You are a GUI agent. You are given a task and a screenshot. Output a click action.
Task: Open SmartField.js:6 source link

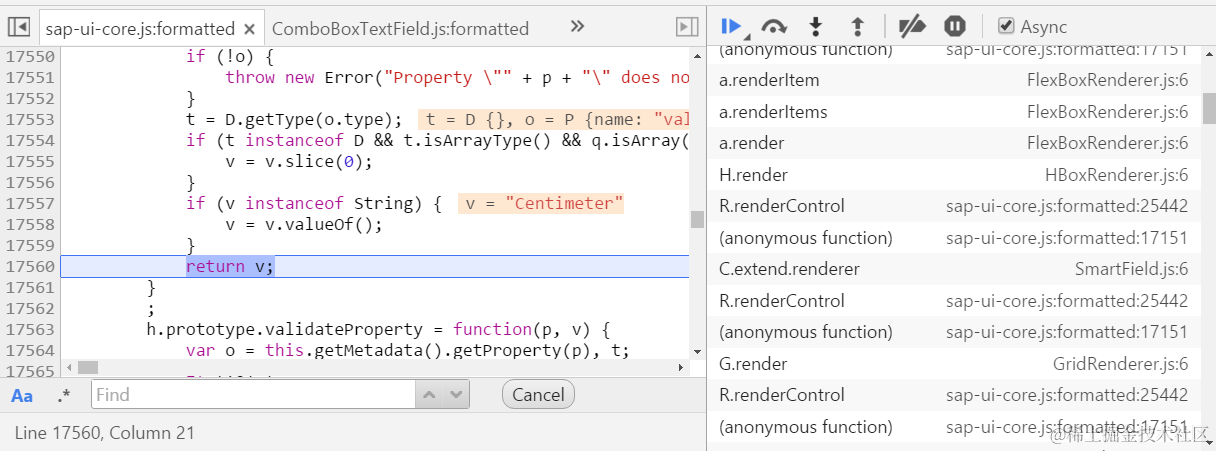[1131, 269]
